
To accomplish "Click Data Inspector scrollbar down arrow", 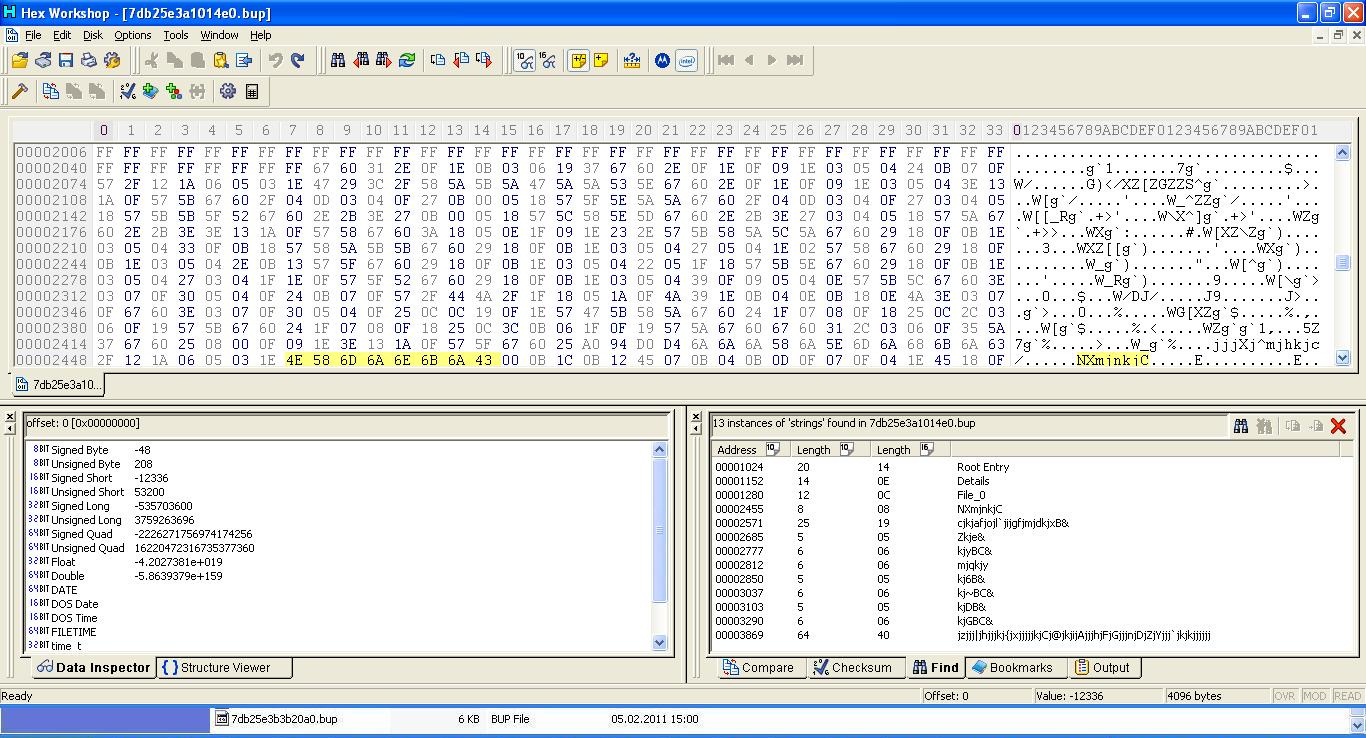I will [659, 643].
